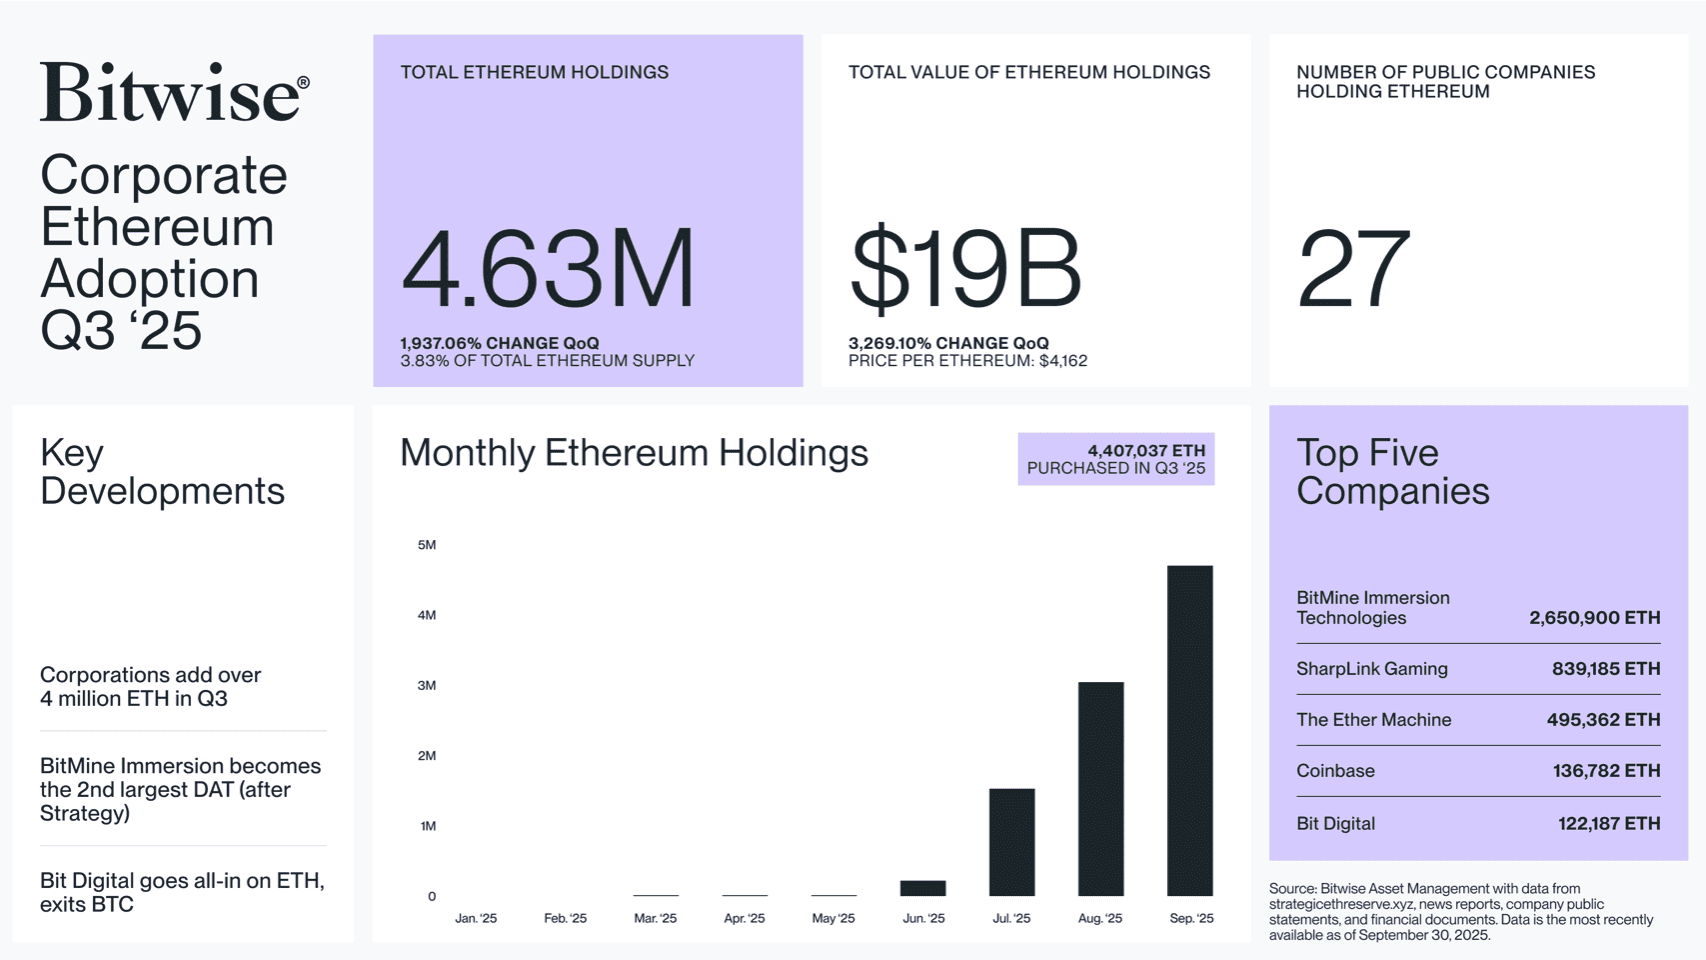
Task: Open 'Corporations add over 4 million ETH' item
Action: click(x=150, y=687)
